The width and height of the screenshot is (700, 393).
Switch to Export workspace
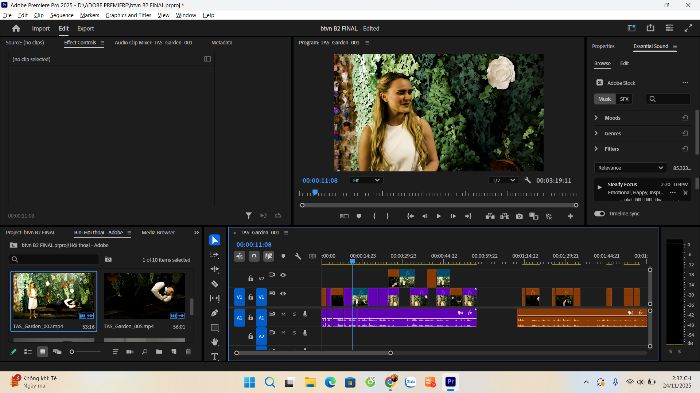tap(86, 28)
